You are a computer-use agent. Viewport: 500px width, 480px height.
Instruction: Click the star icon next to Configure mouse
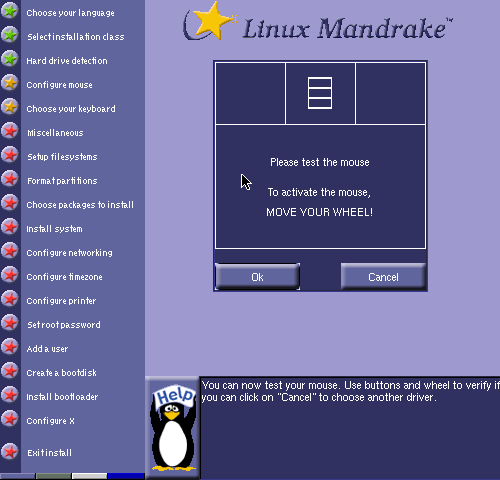tap(10, 83)
